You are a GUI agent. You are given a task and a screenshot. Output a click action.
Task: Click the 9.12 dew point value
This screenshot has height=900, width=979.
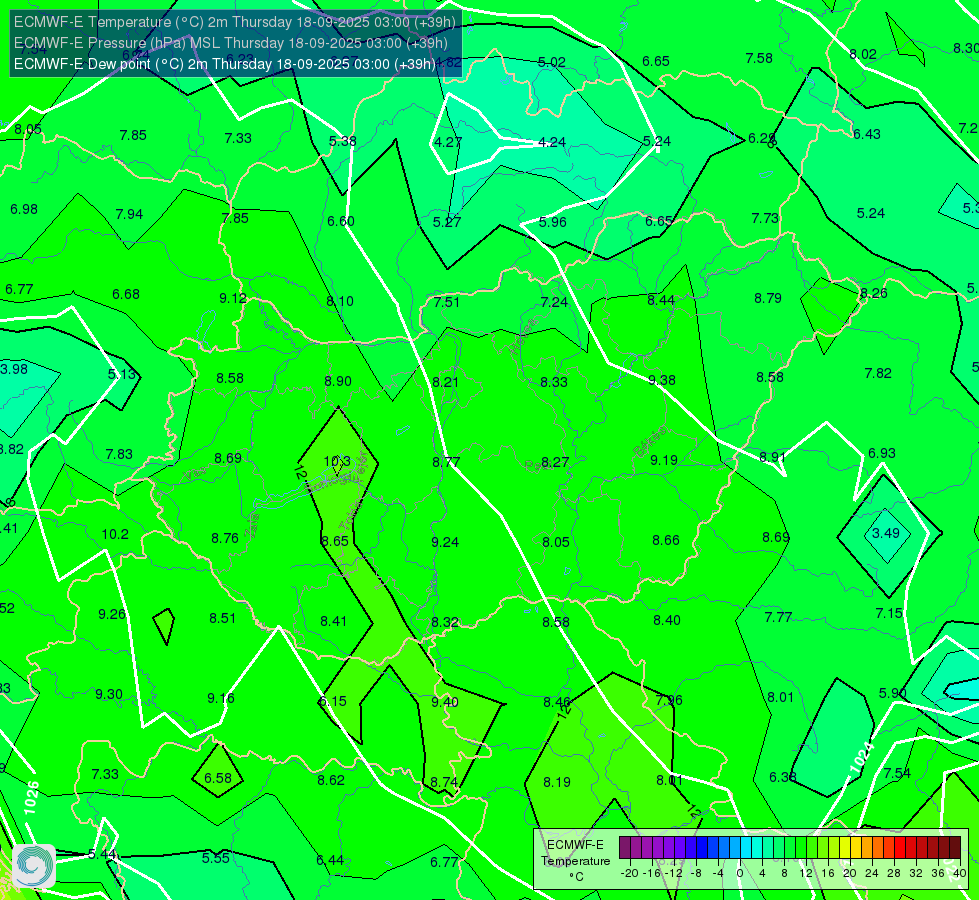(x=233, y=299)
